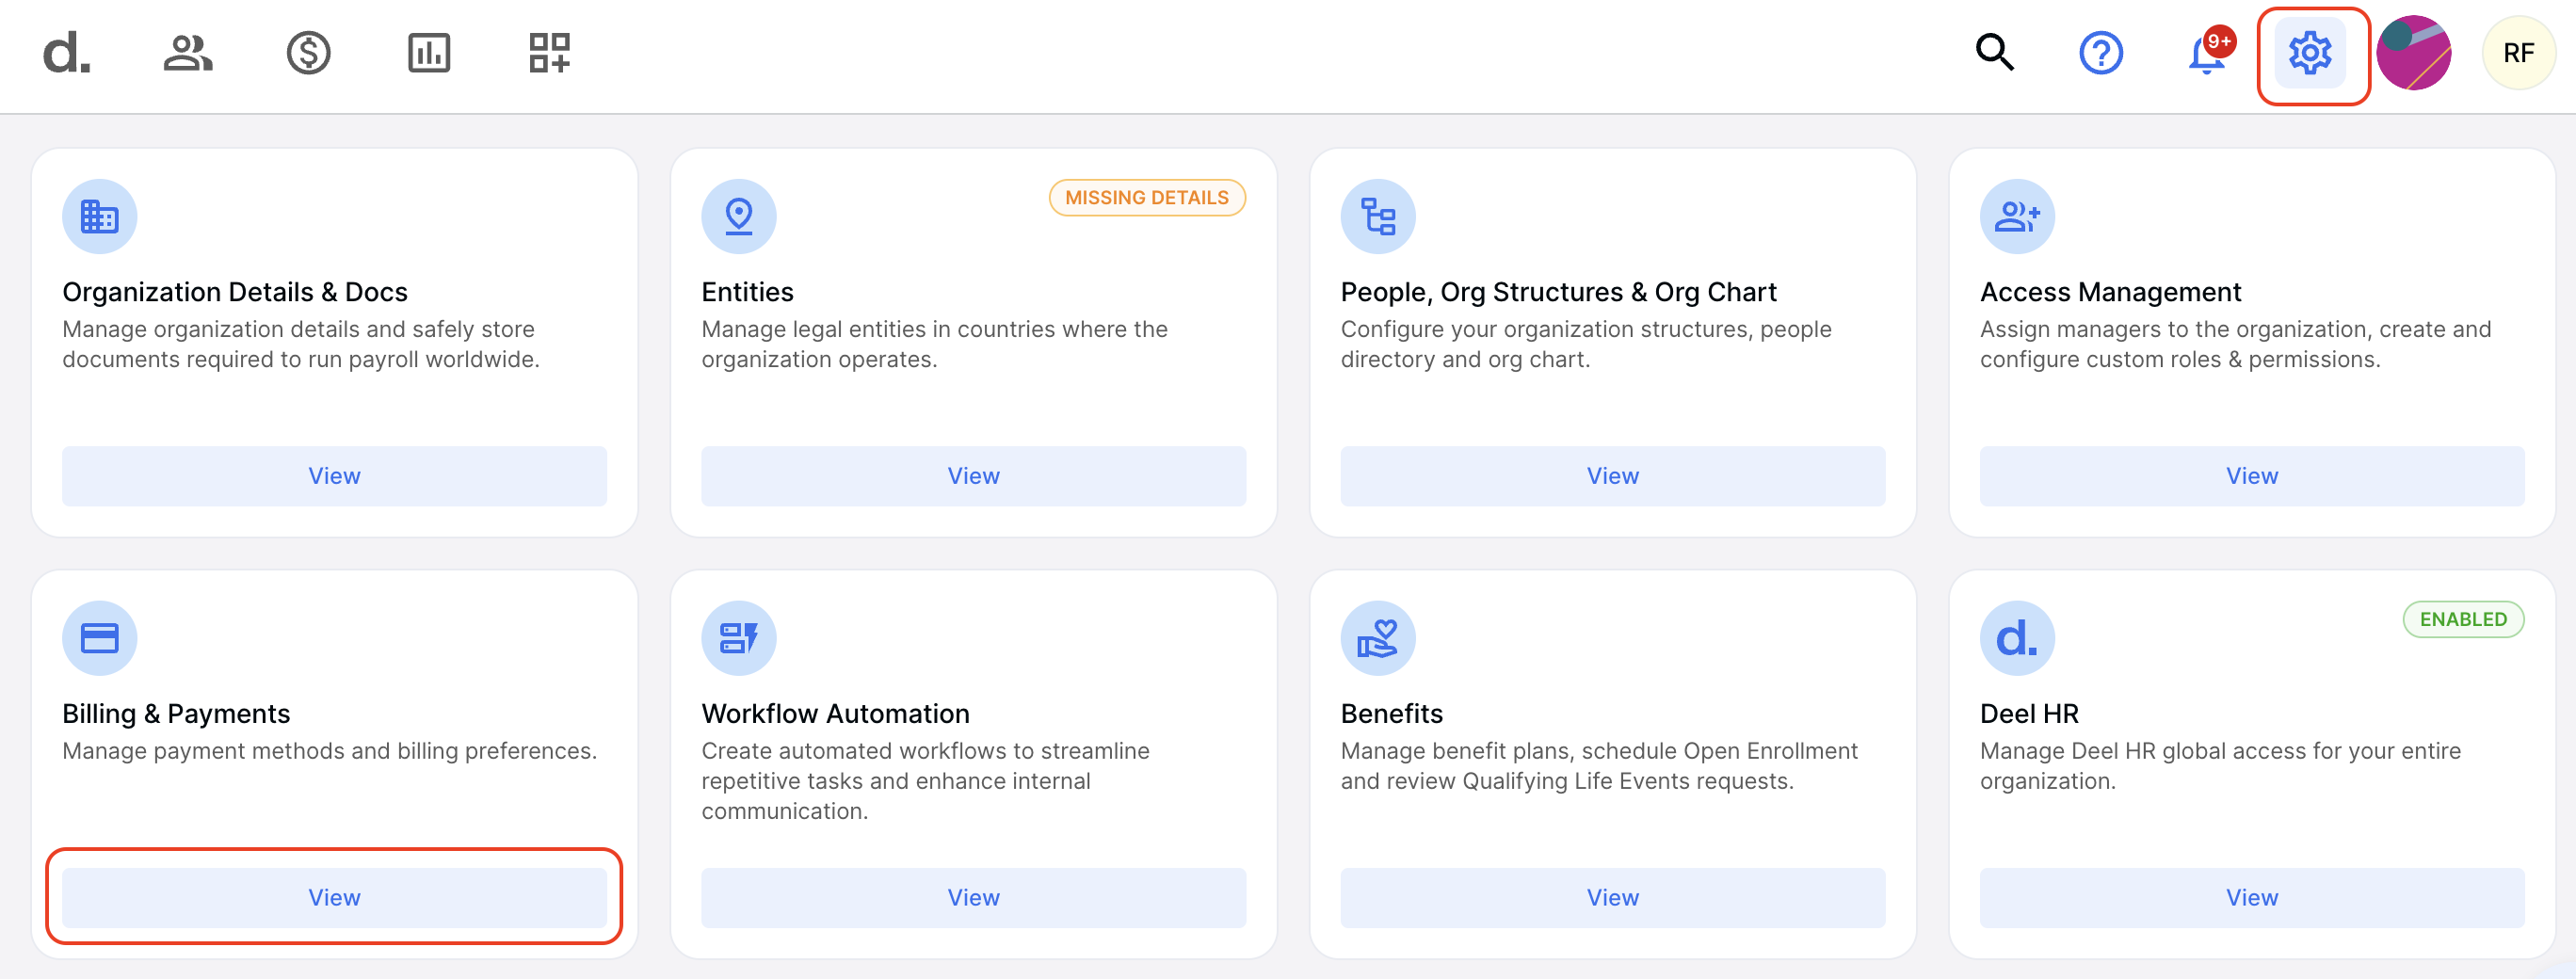This screenshot has width=2576, height=979.
Task: Open the Help question mark icon
Action: tap(2100, 53)
